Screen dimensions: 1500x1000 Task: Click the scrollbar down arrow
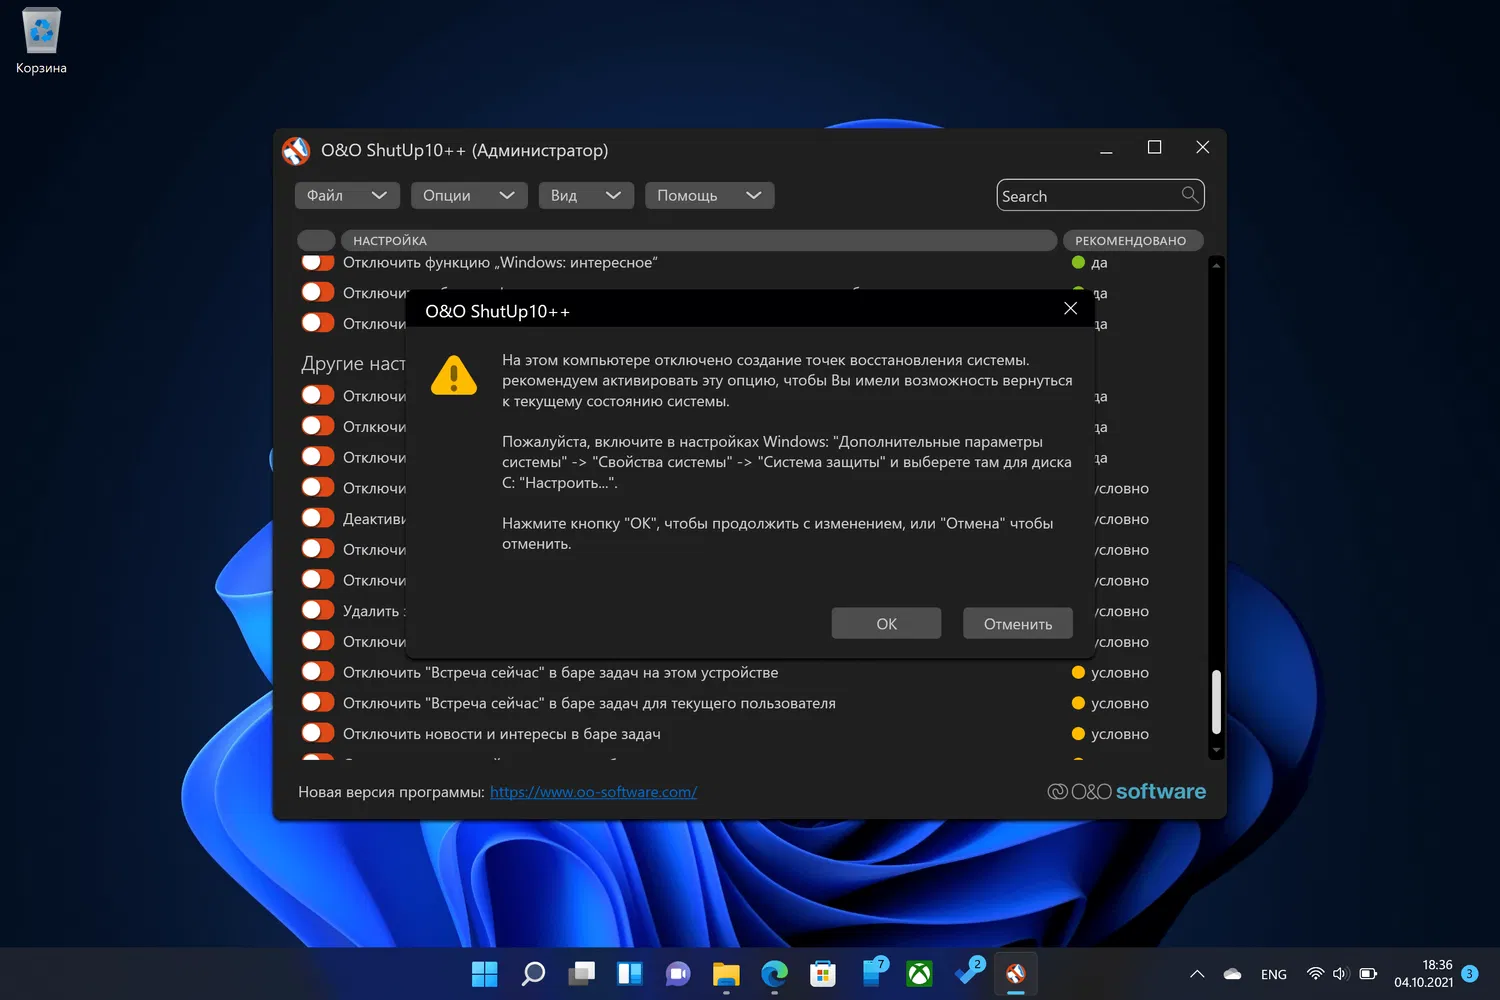point(1216,749)
